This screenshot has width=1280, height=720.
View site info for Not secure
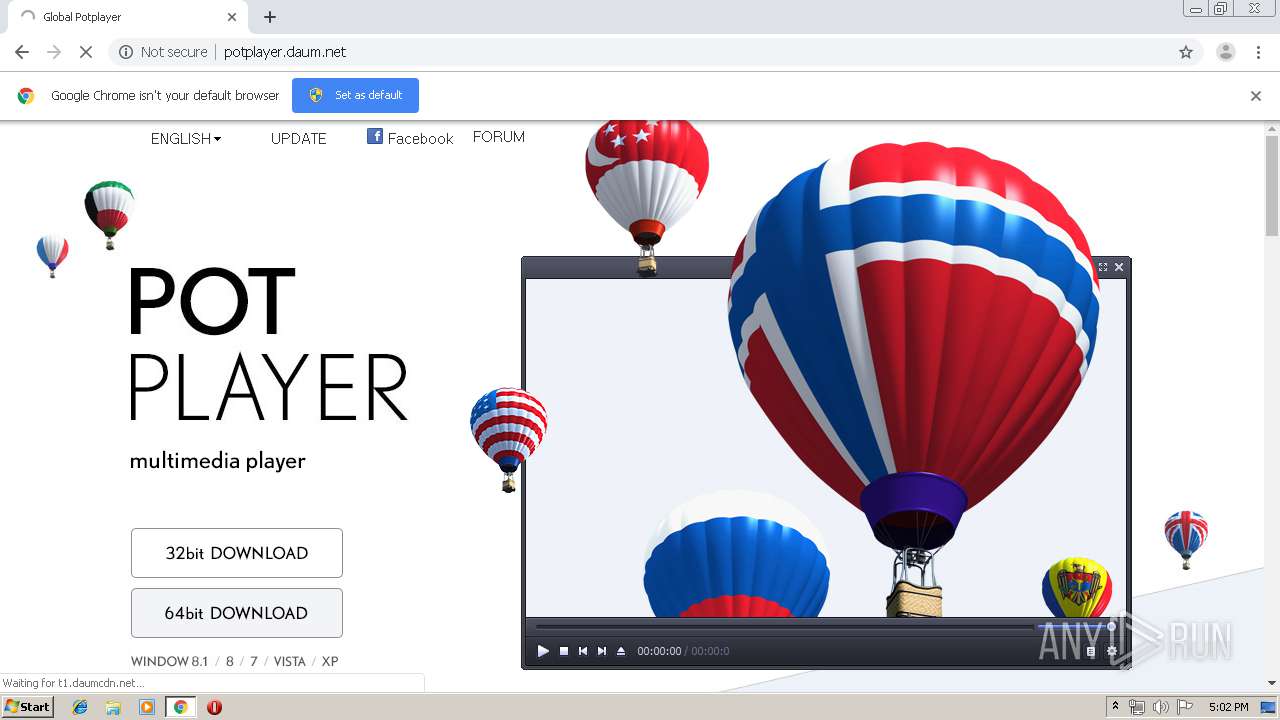(163, 52)
